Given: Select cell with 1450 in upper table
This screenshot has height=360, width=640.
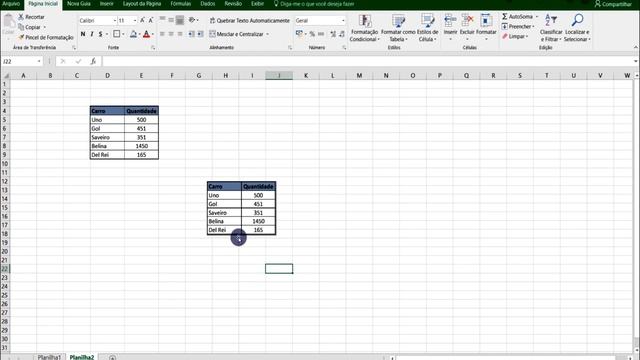Looking at the screenshot, I should coord(141,146).
